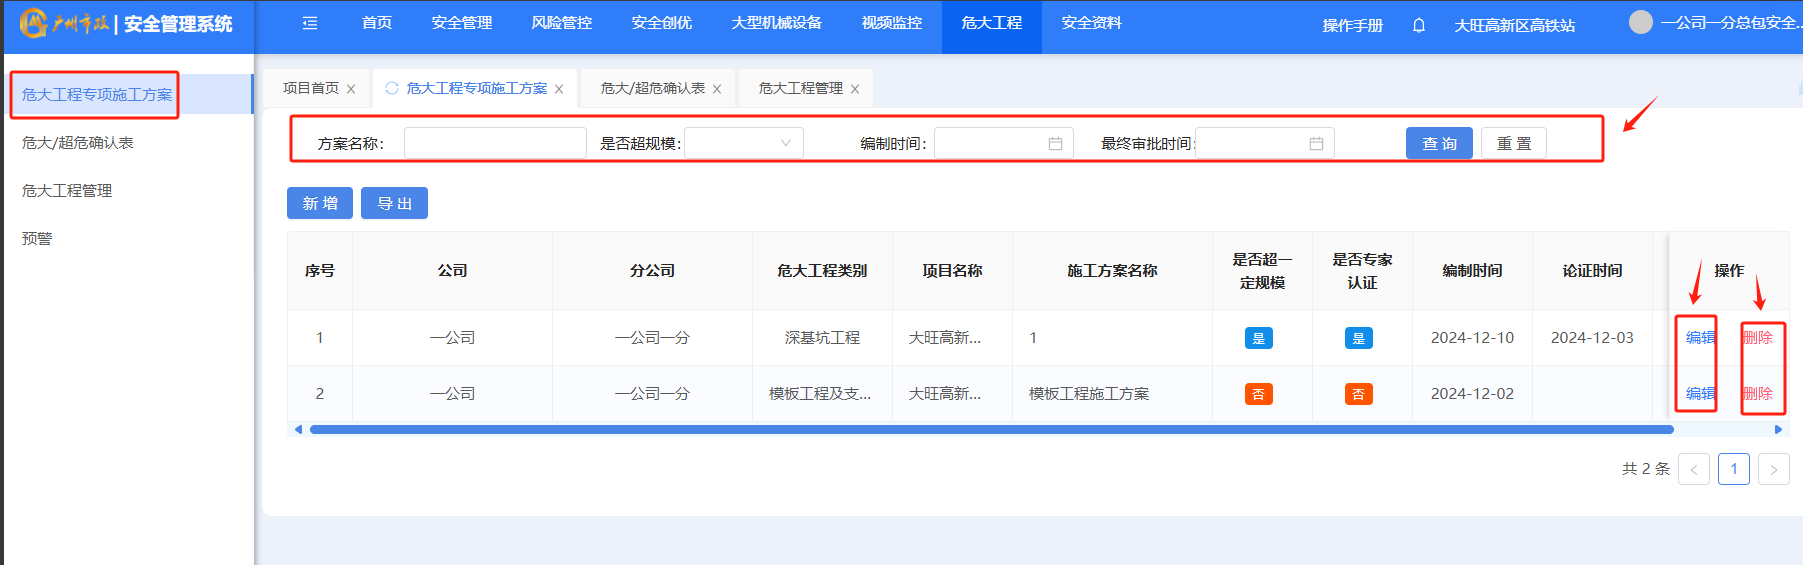
Task: Focus the 方案名称 input field
Action: tap(495, 143)
